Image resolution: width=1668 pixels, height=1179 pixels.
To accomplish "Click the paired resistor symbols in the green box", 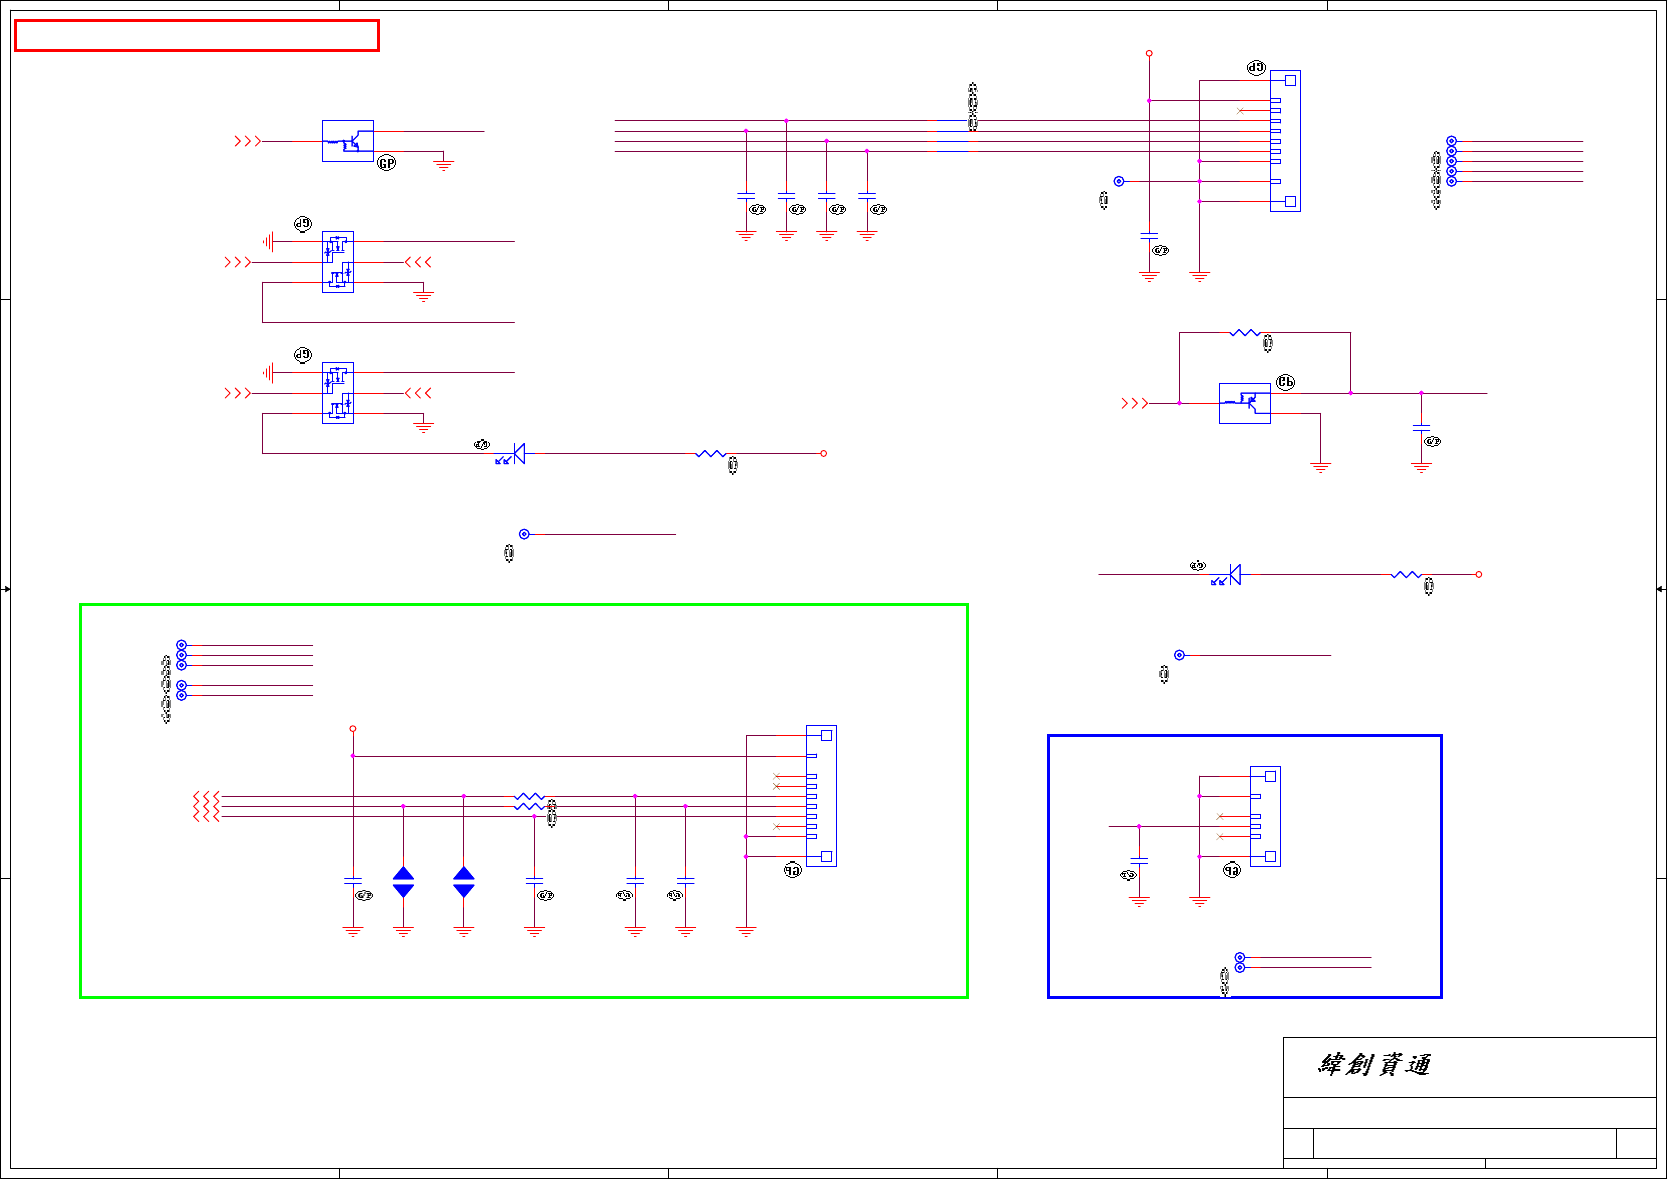I will 529,801.
